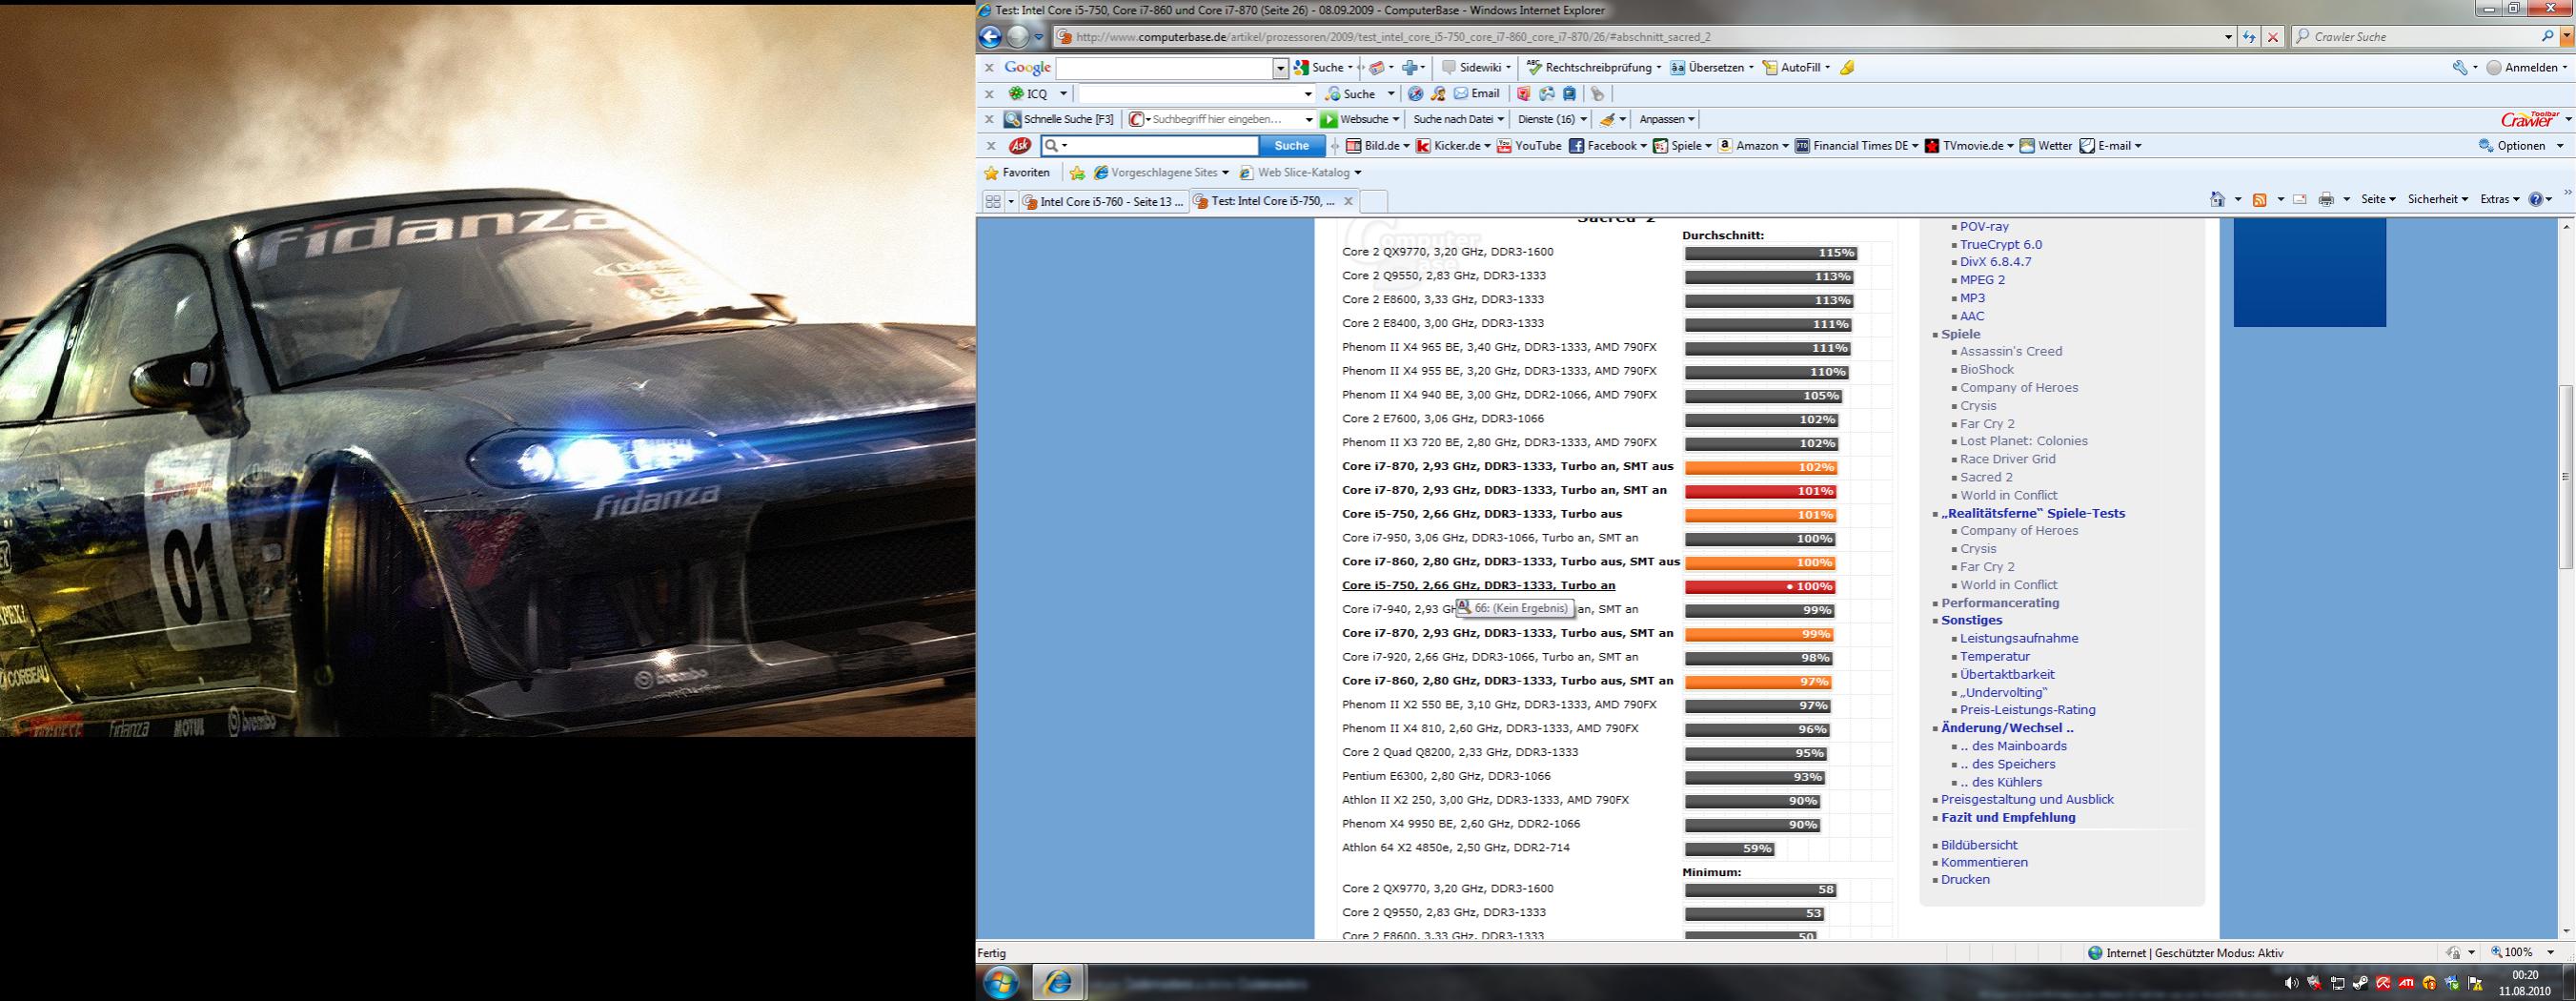
Task: Click the RSS feeds icon
Action: click(x=2259, y=199)
